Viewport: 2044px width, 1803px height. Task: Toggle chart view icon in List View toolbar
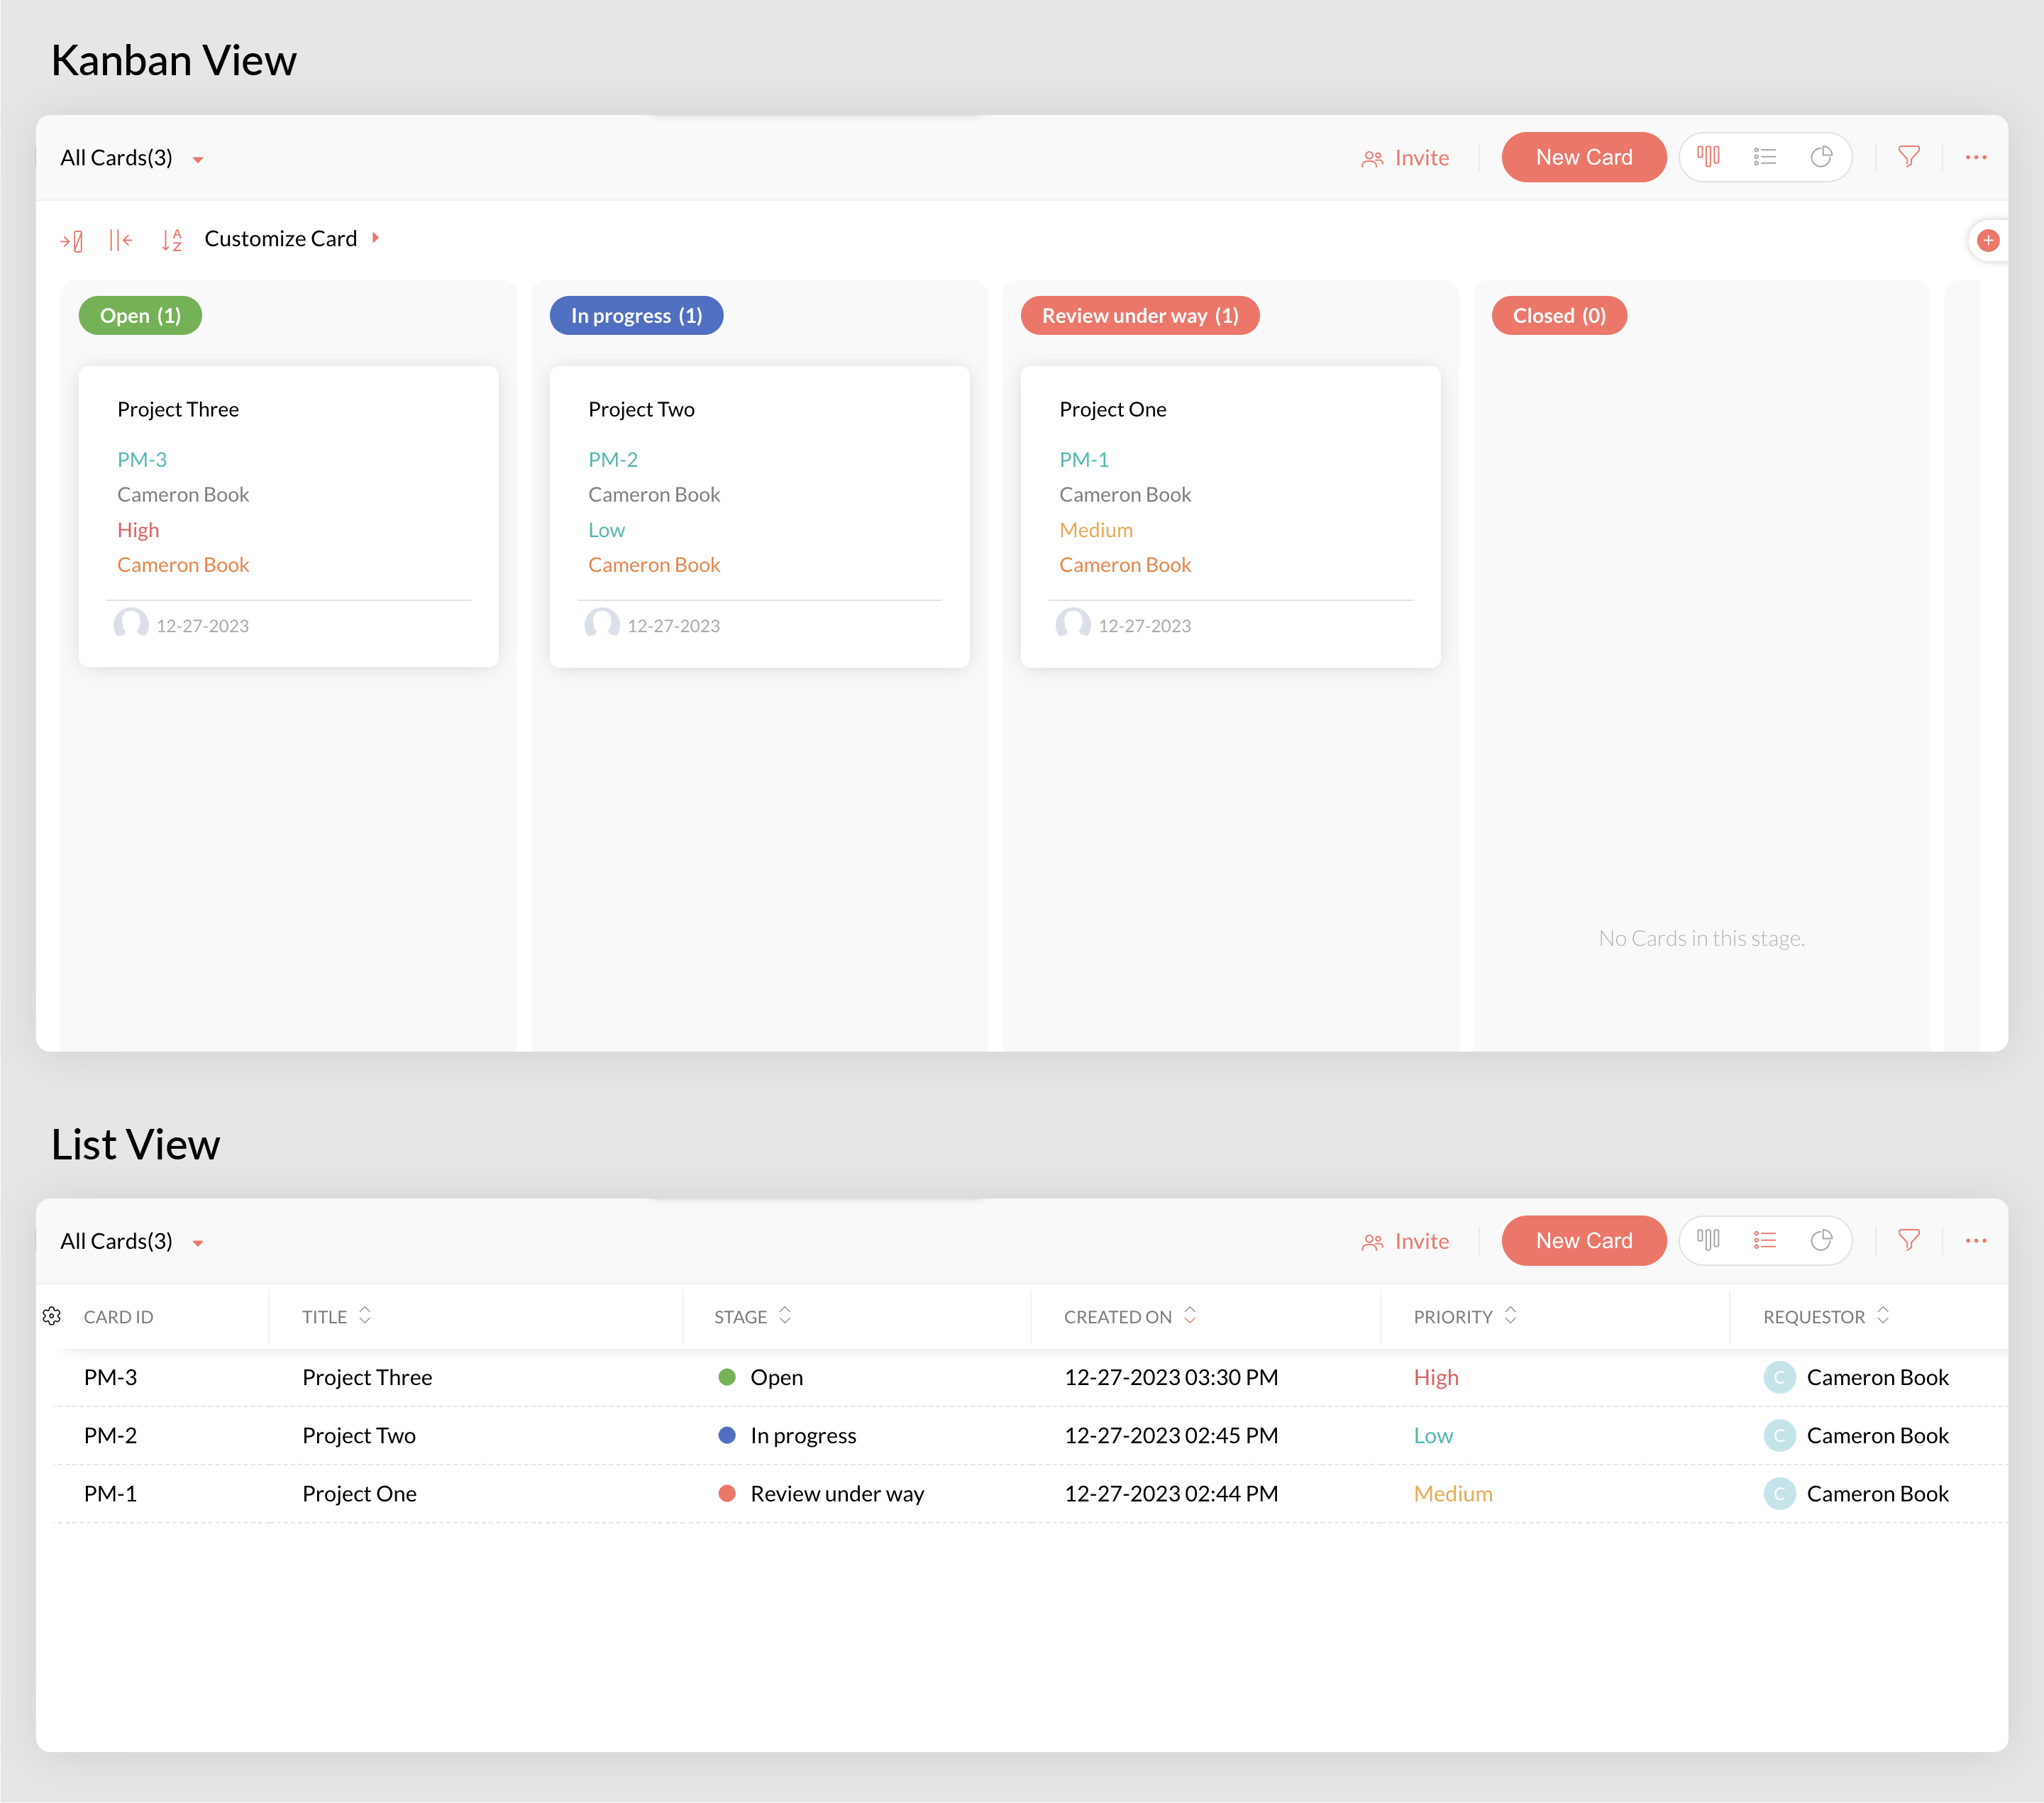[x=1821, y=1240]
